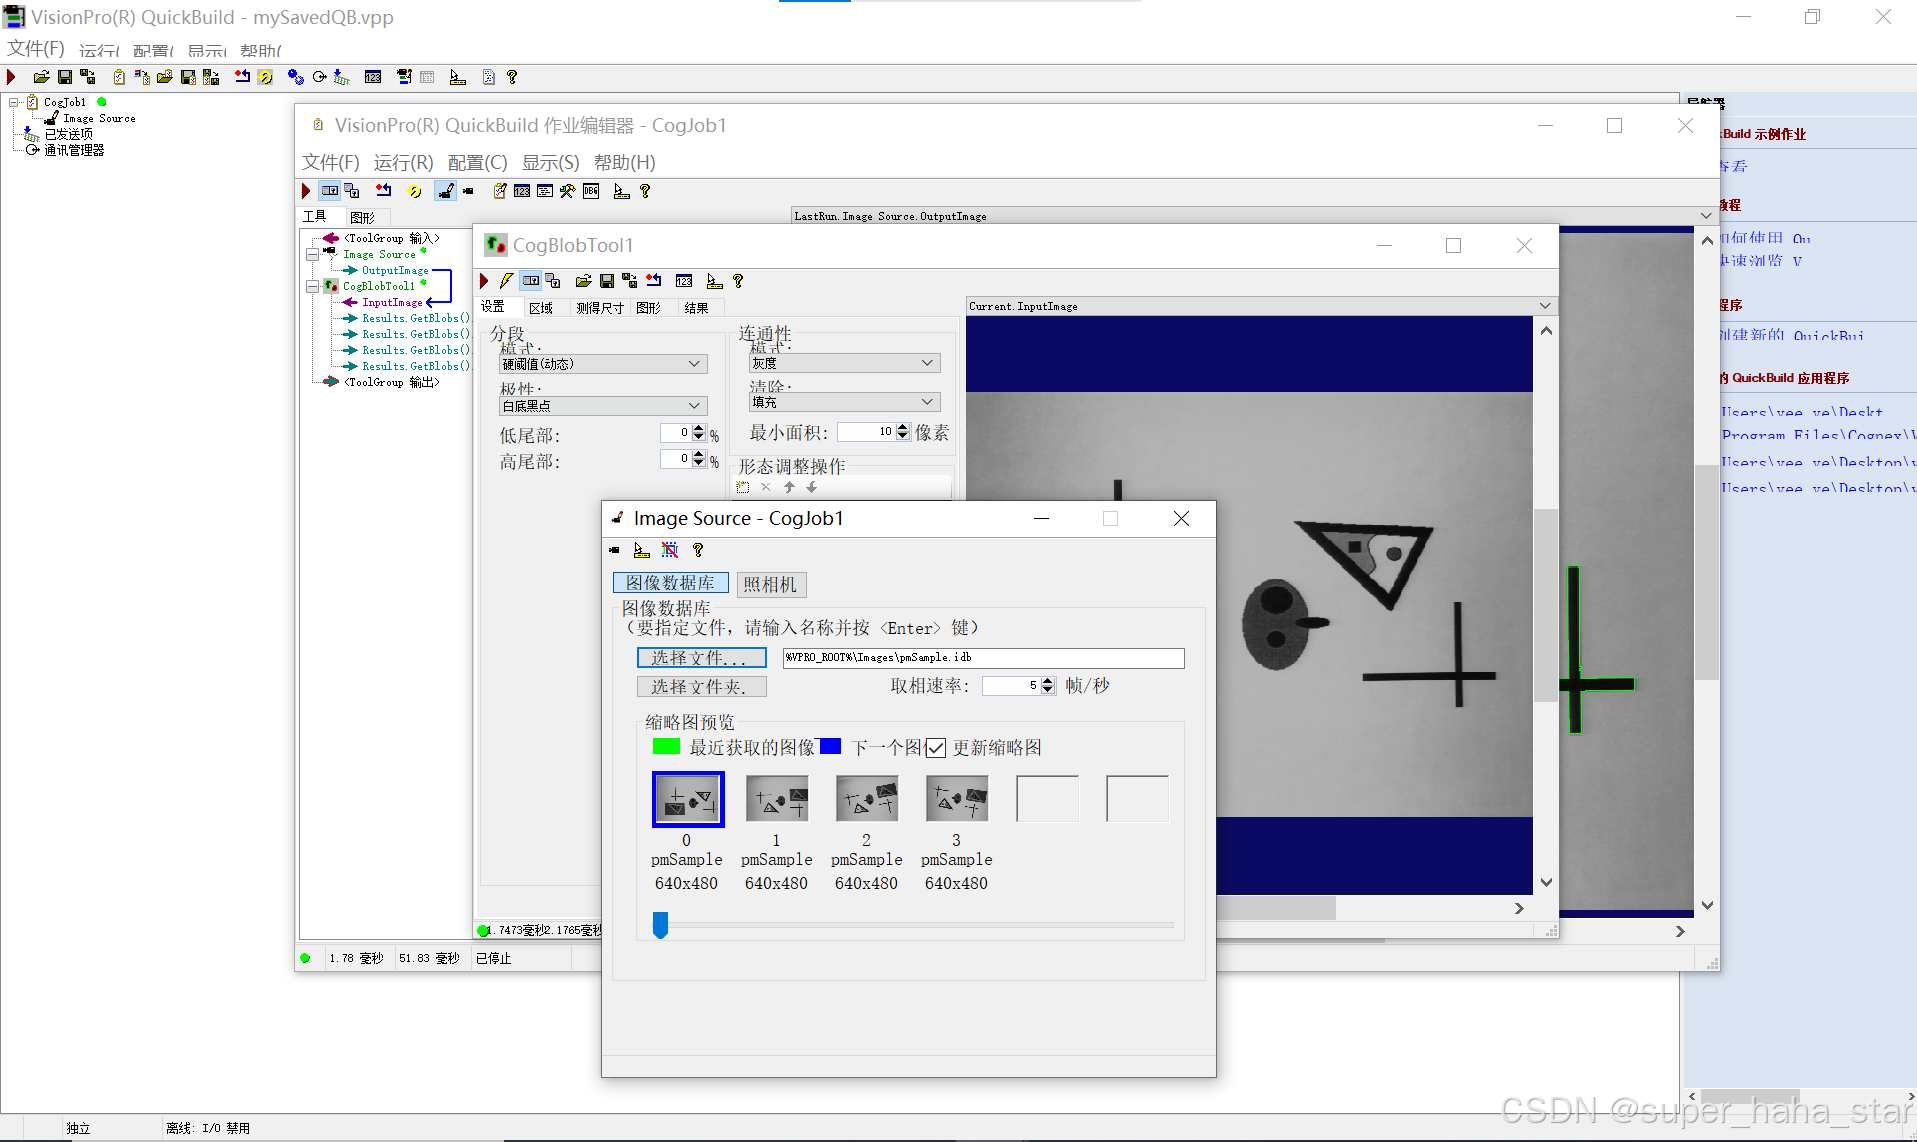The height and width of the screenshot is (1142, 1917).
Task: Switch to the 区域 tab in CogBlobTool1
Action: tap(541, 308)
